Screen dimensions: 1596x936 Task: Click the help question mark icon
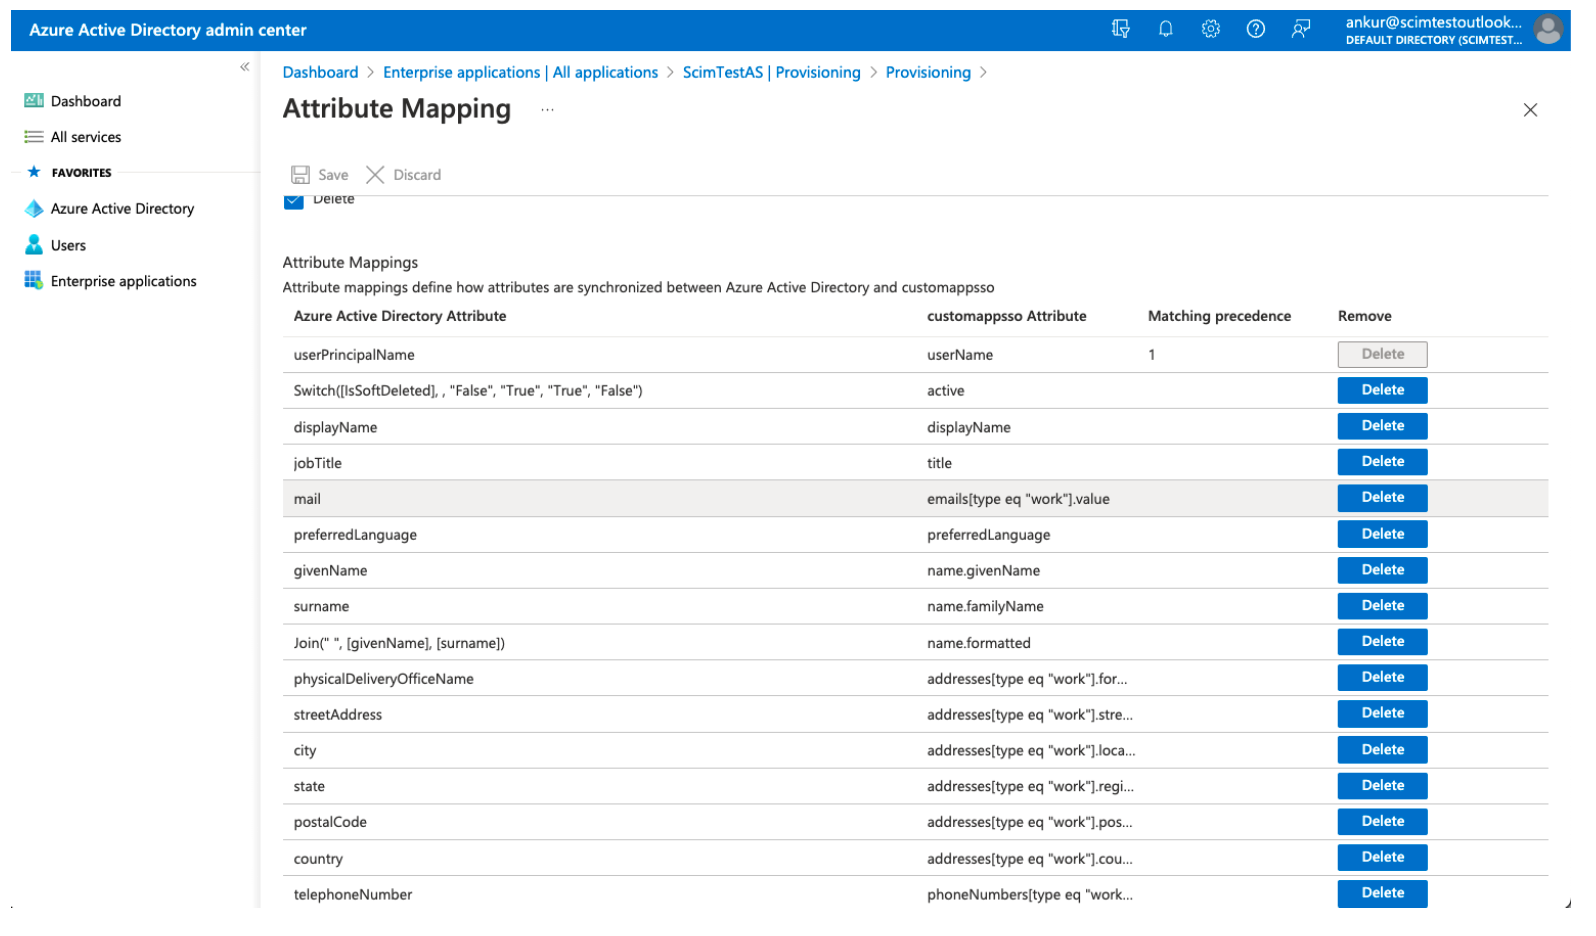point(1255,29)
